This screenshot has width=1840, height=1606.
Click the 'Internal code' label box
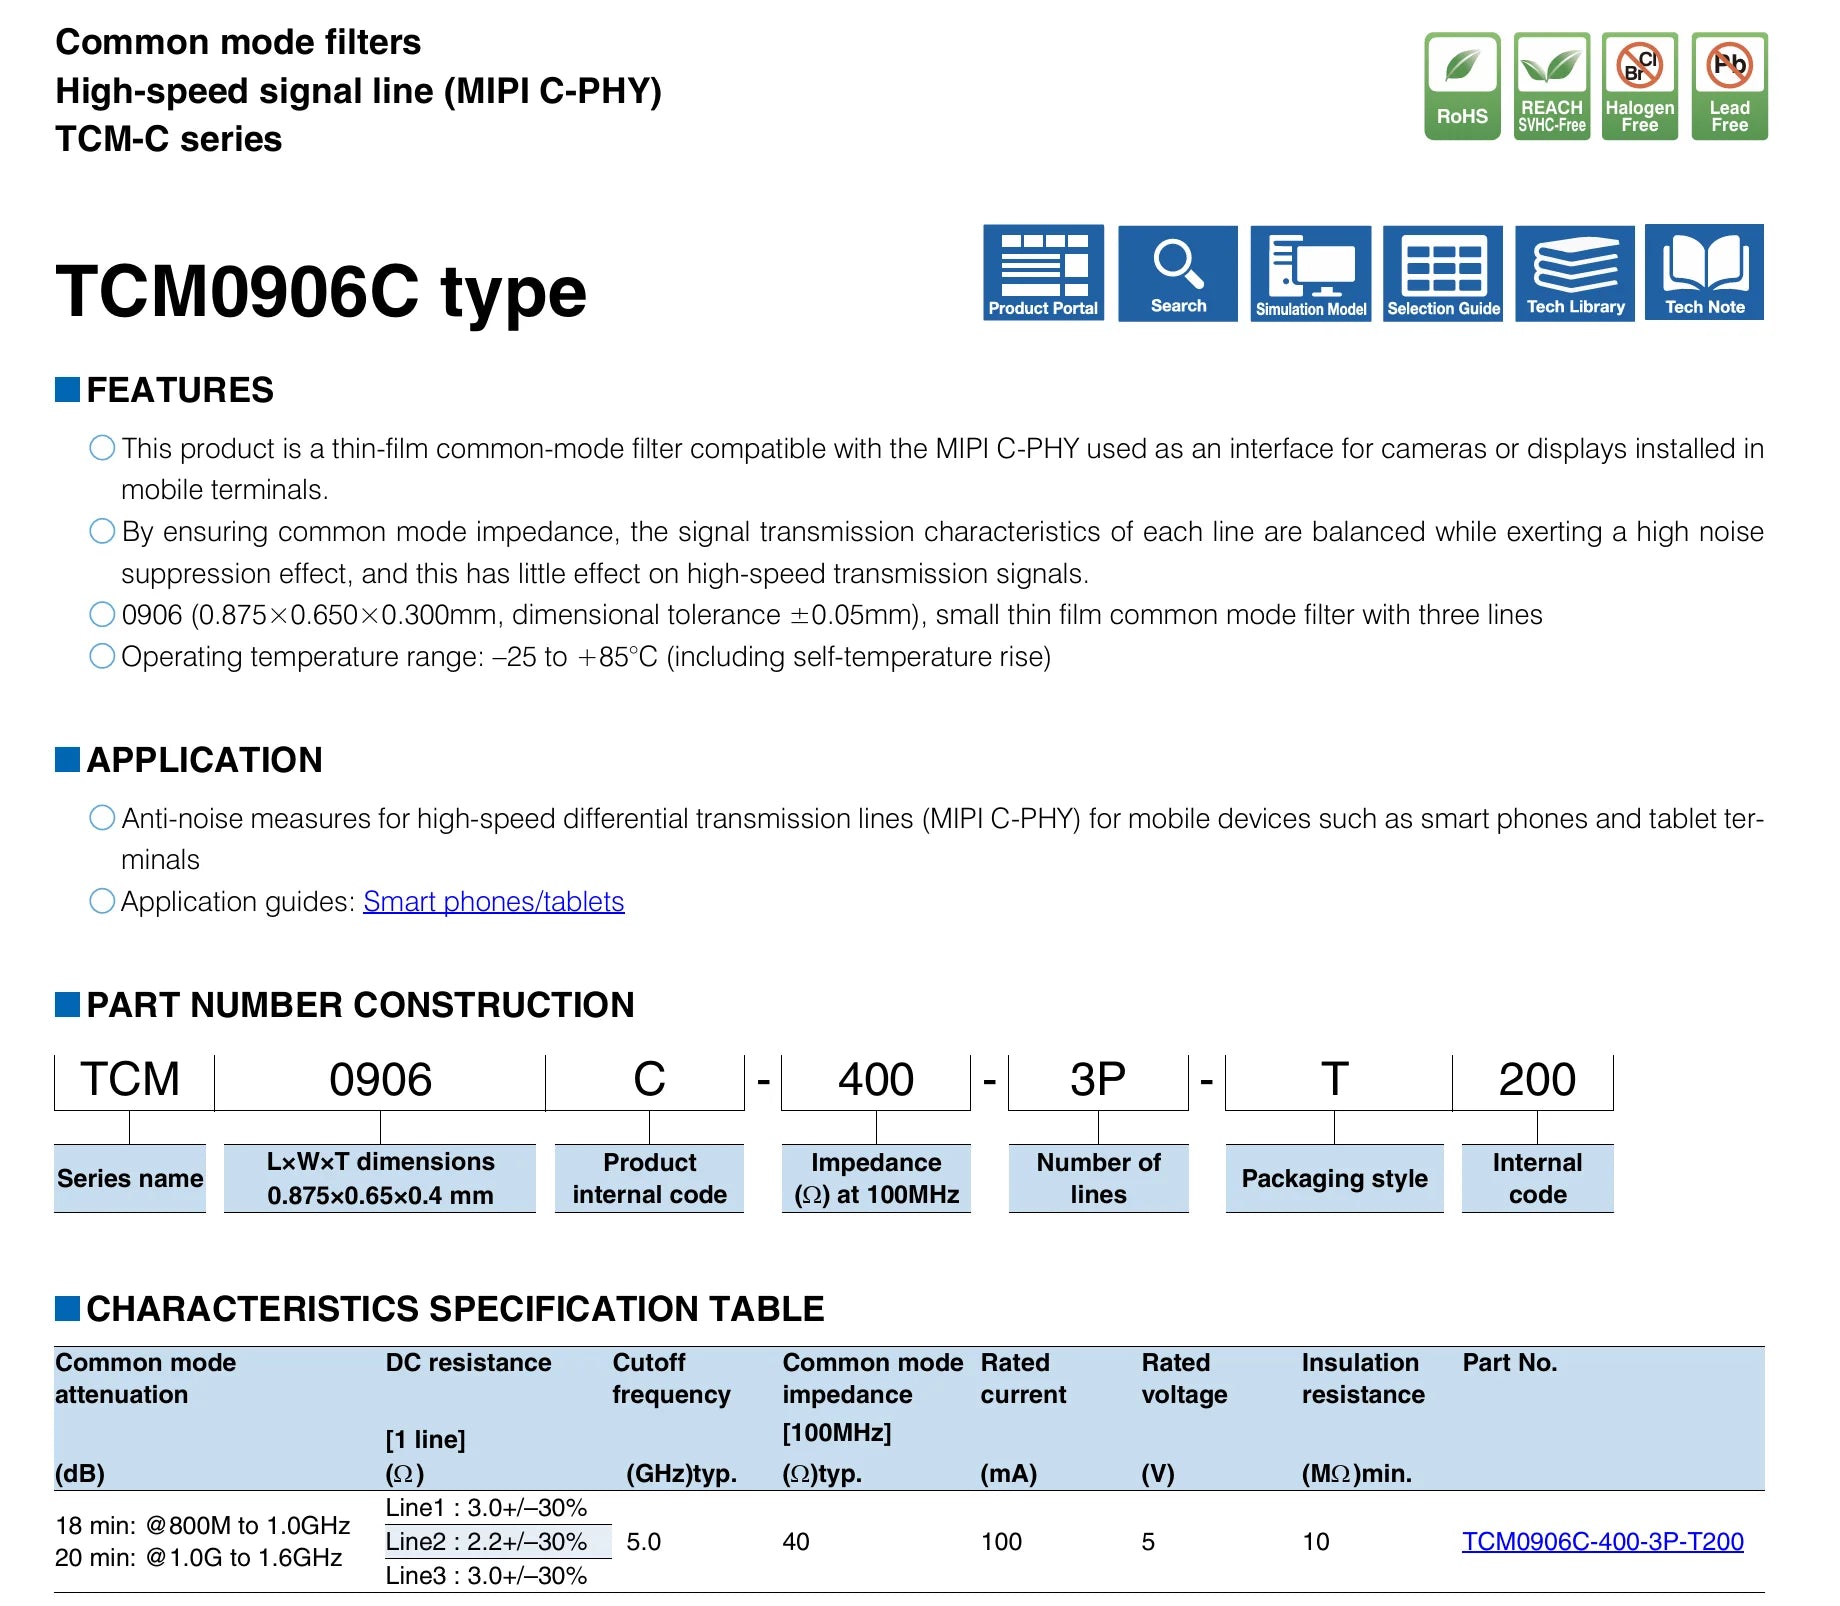coord(1538,1178)
